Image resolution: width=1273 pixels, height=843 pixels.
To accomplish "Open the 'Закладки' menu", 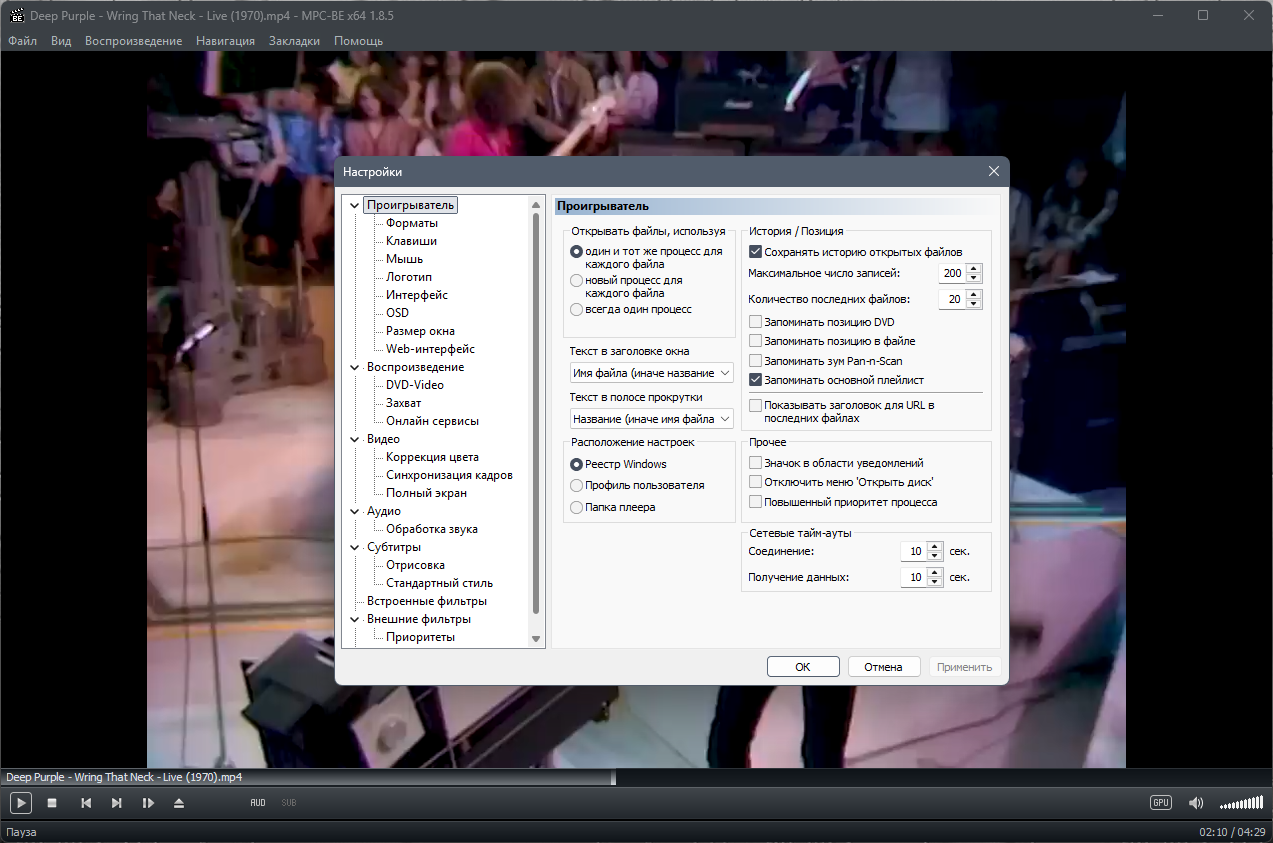I will tap(294, 41).
